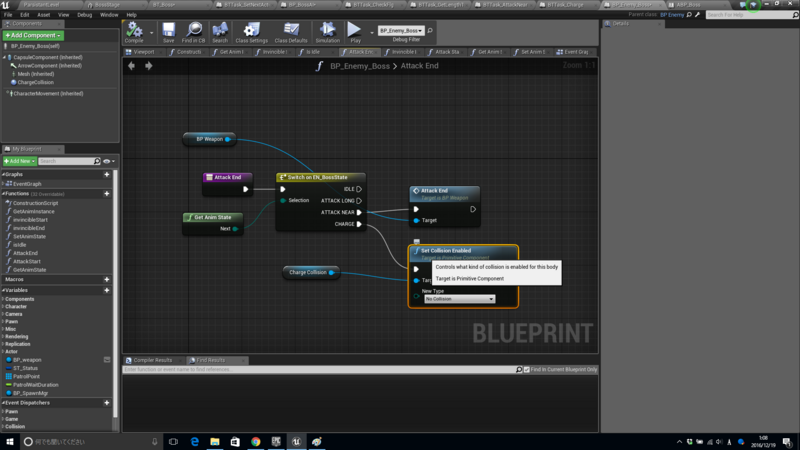The width and height of the screenshot is (800, 450).
Task: Click the Add Component button
Action: [33, 35]
